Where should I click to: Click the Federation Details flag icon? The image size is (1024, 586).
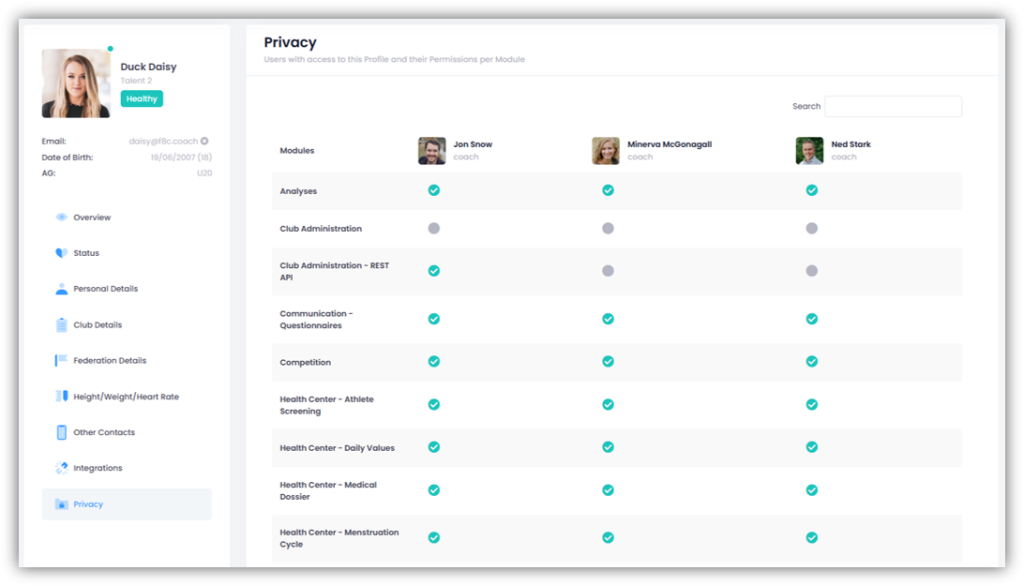pos(62,360)
